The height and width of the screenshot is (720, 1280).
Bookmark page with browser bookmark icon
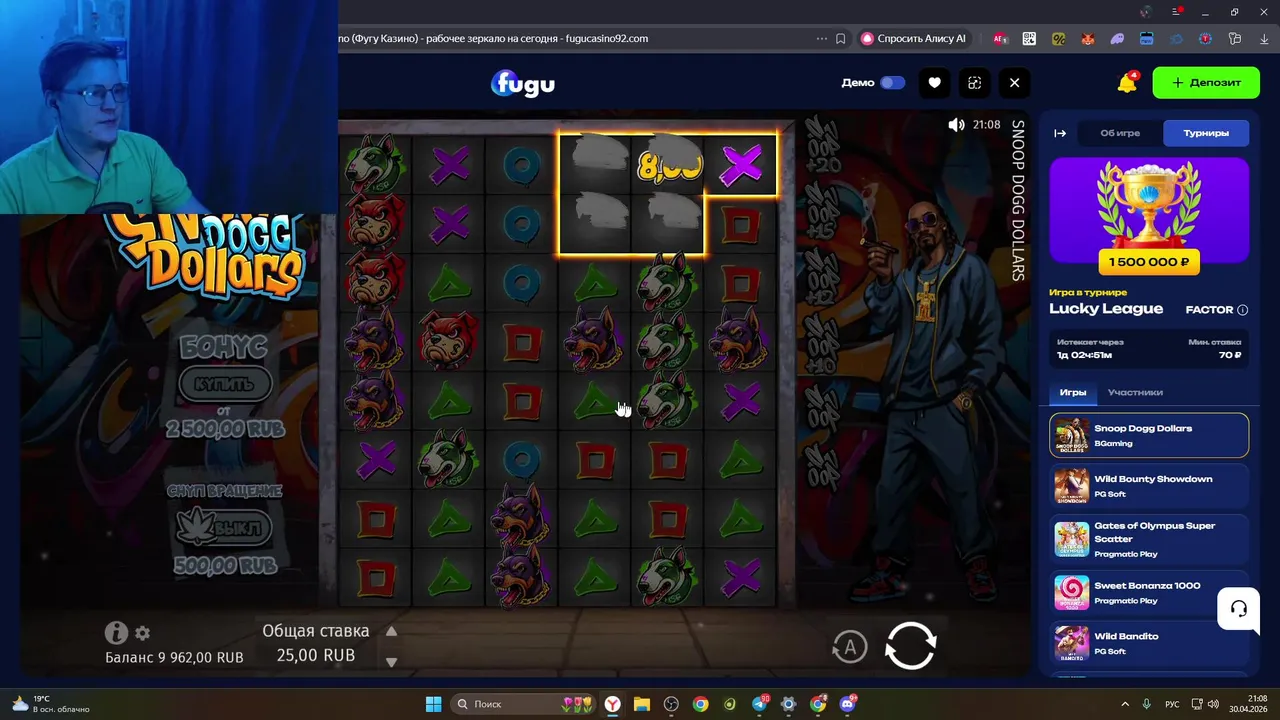(841, 39)
